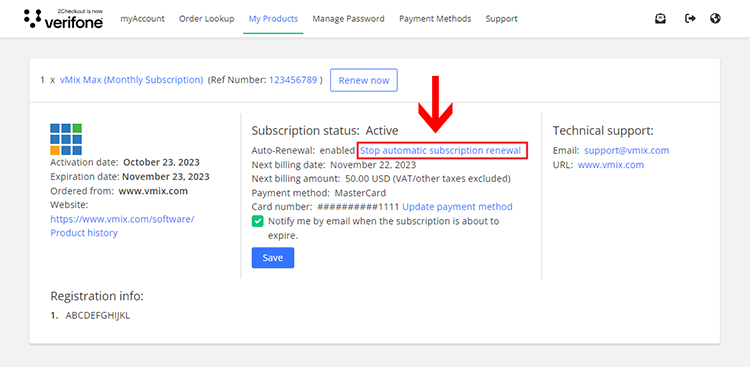Click reference number 123456789
Viewport: 750px width, 367px height.
point(293,80)
